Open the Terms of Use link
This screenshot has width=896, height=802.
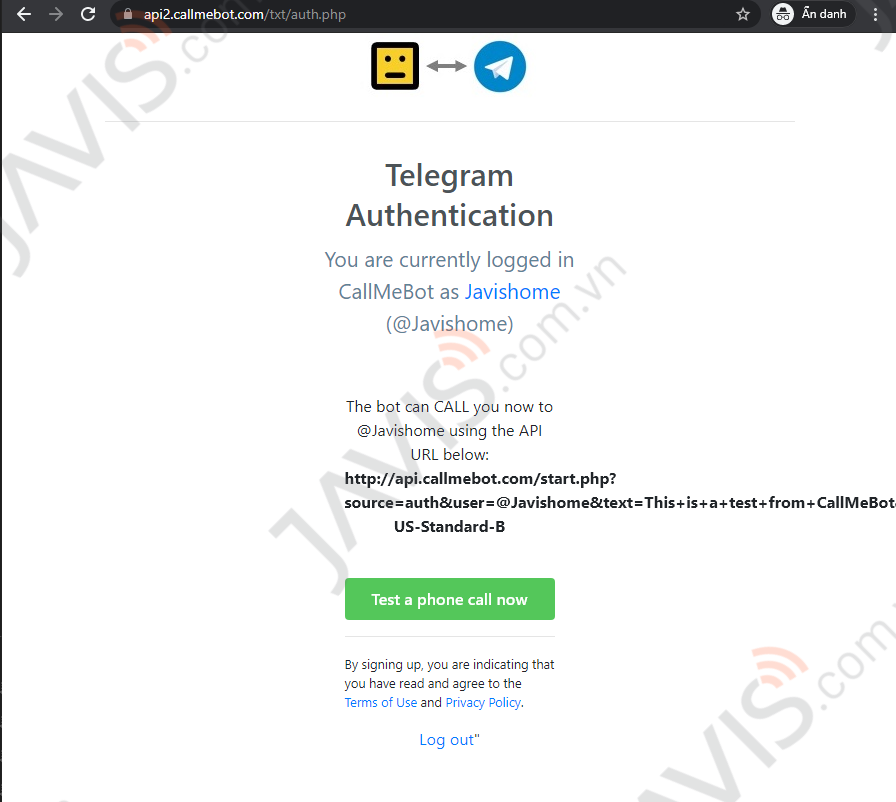point(381,703)
